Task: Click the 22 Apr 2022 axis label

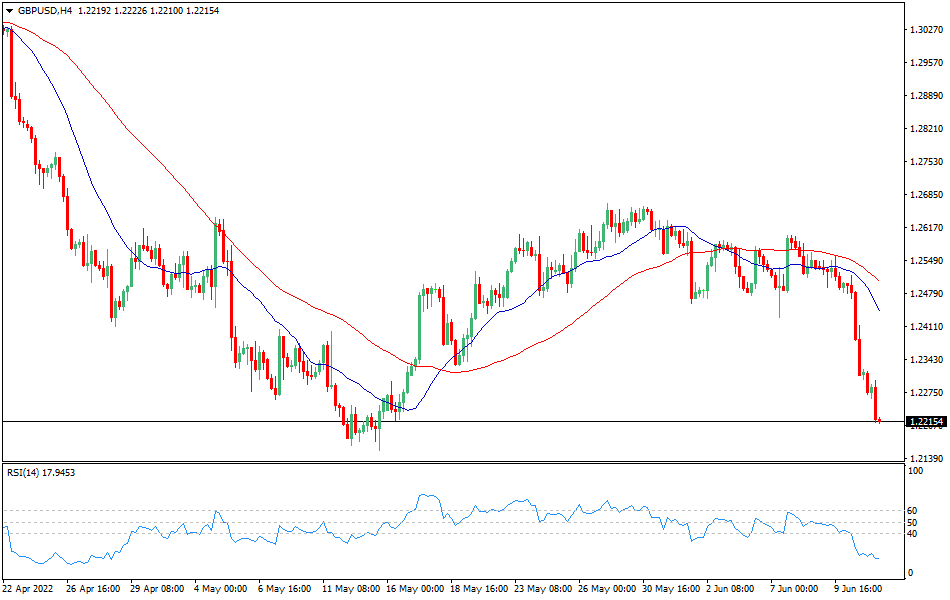Action: [x=30, y=590]
